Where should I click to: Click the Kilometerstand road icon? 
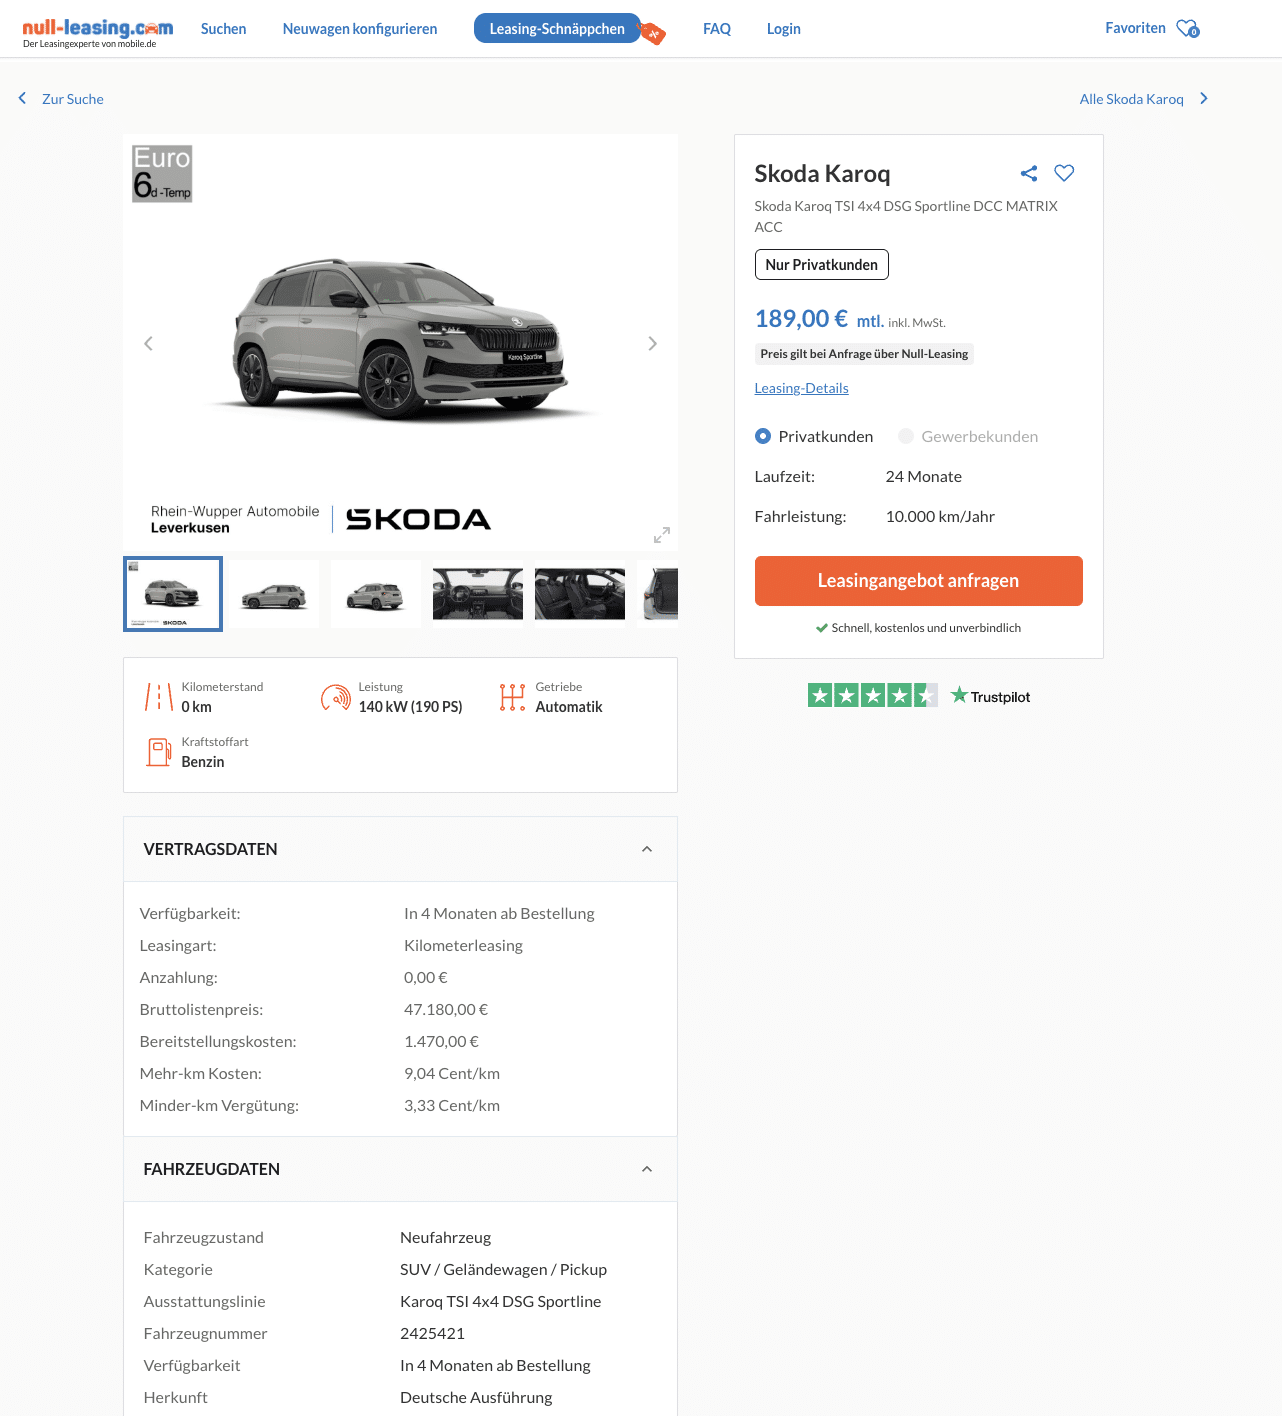coord(159,697)
